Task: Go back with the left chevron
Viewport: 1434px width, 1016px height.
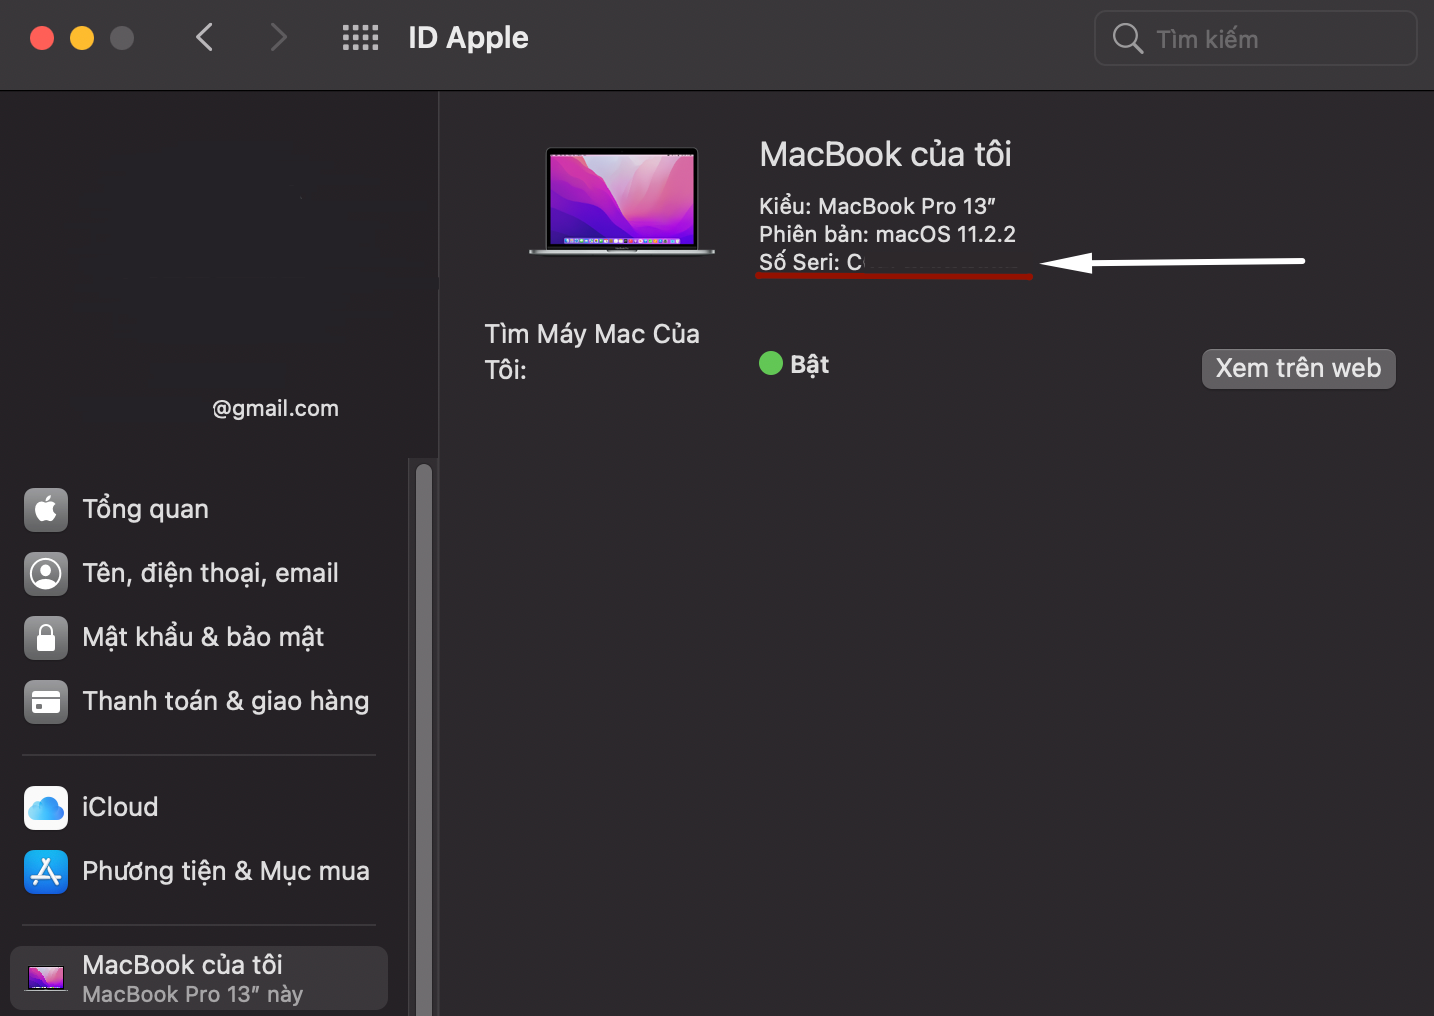Action: pyautogui.click(x=205, y=38)
